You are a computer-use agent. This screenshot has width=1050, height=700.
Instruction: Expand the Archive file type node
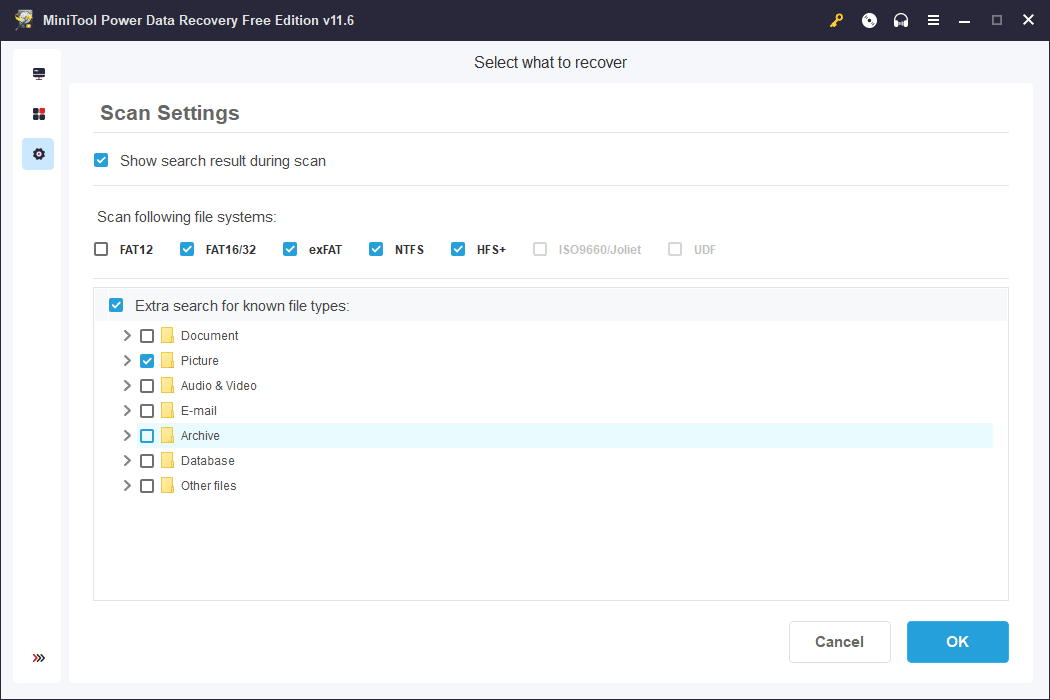point(127,435)
